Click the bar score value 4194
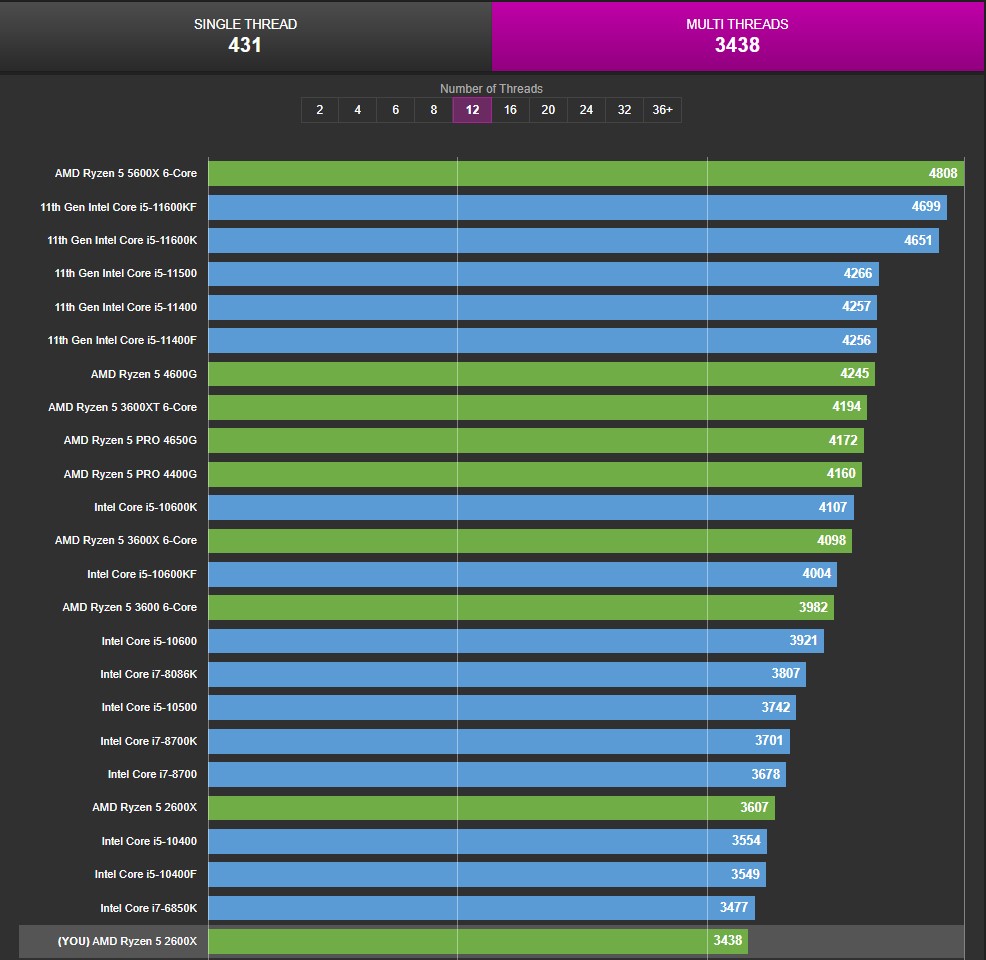 [846, 407]
